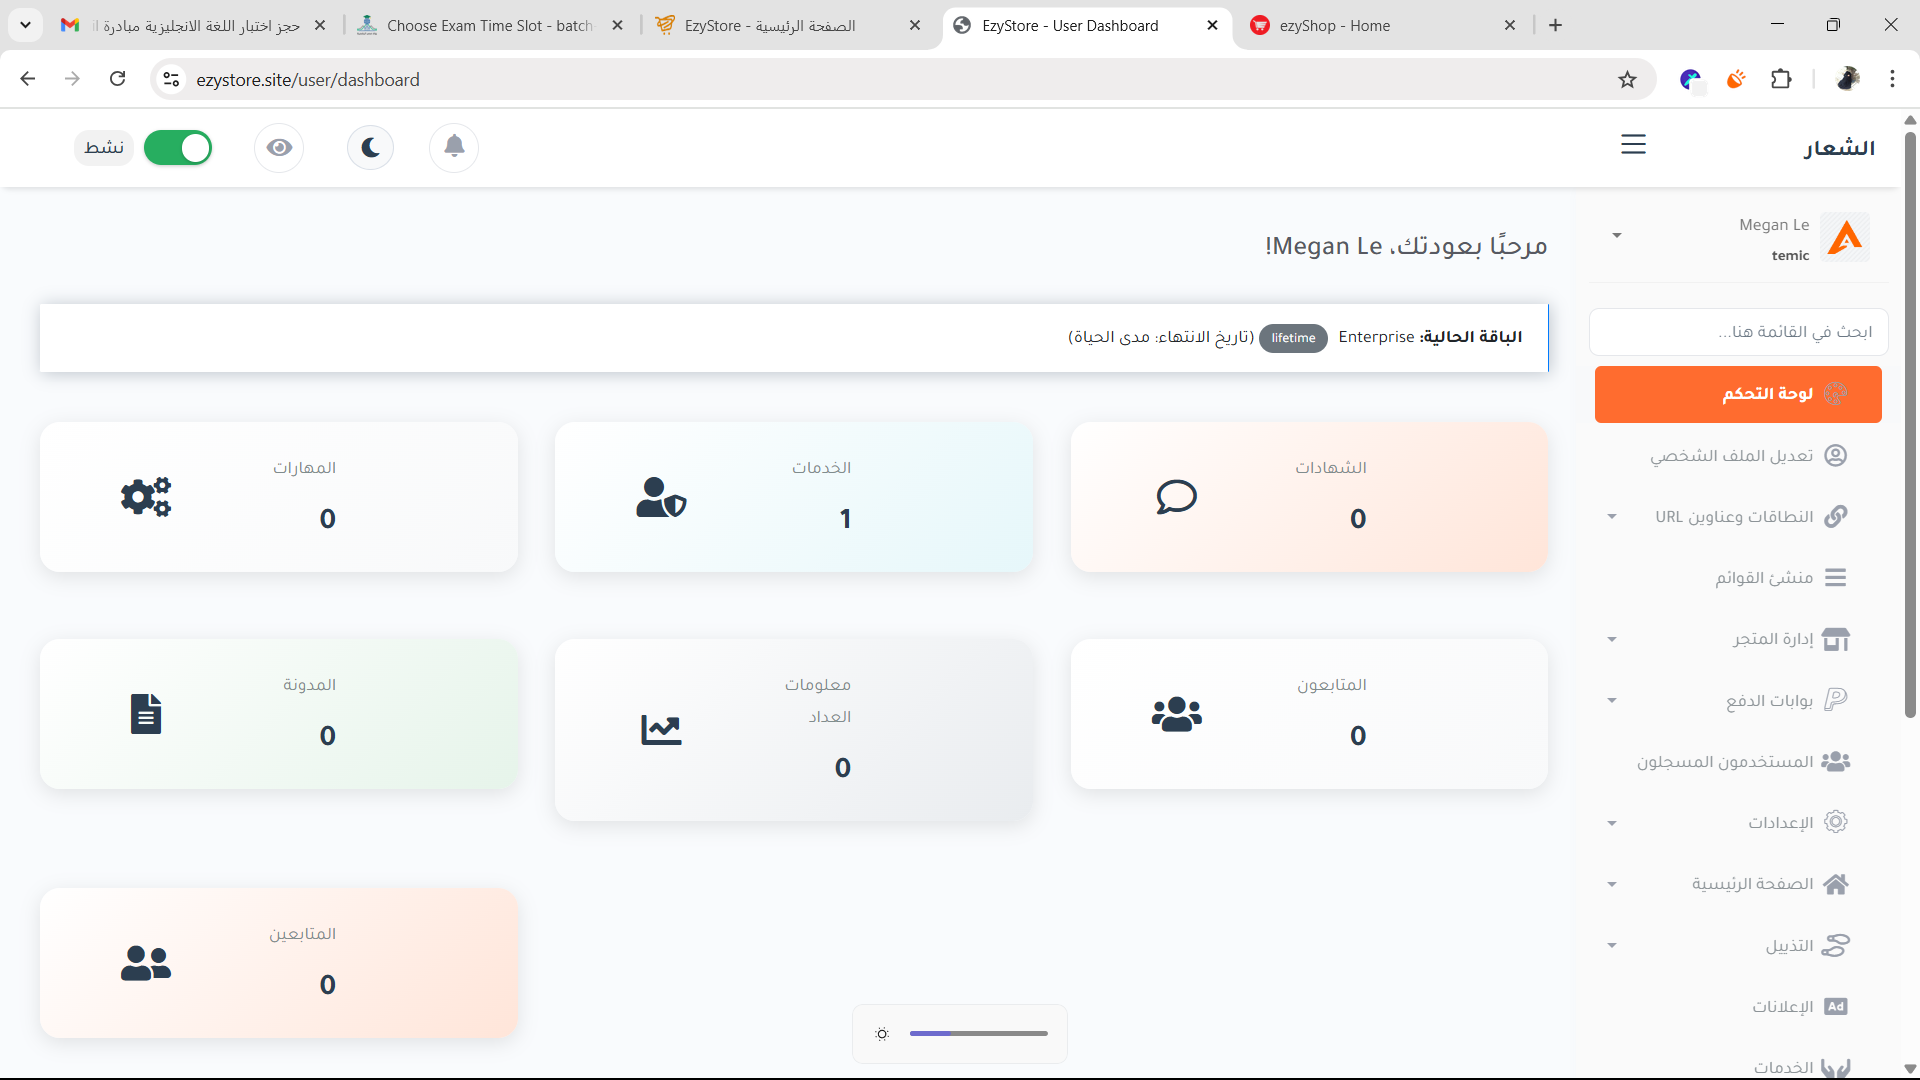The height and width of the screenshot is (1080, 1920).
Task: Open the notifications bell icon
Action: [x=454, y=147]
